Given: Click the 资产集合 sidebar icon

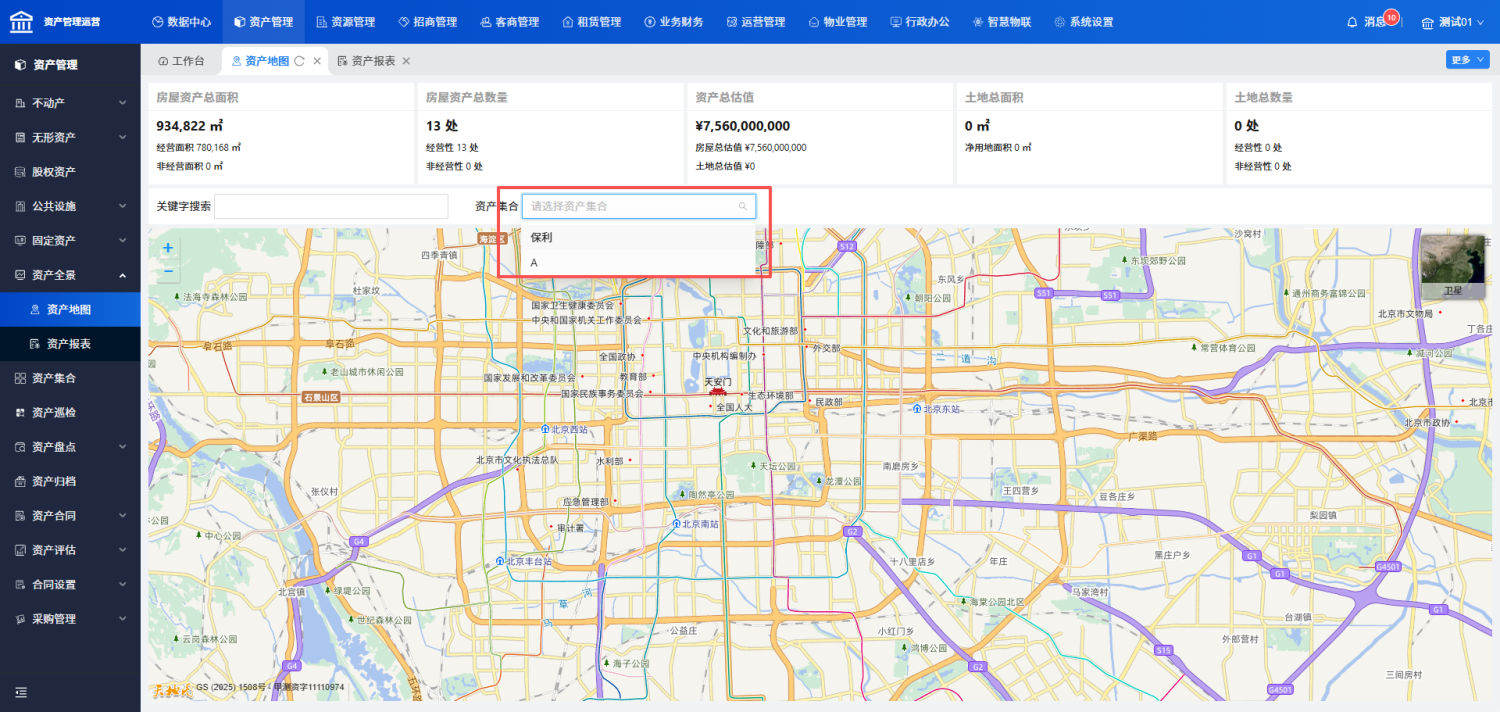Looking at the screenshot, I should pos(21,378).
